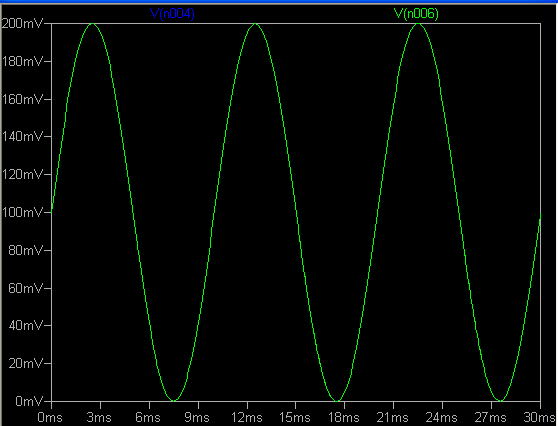
Task: Click the first waveform peak near 3ms
Action: point(93,24)
